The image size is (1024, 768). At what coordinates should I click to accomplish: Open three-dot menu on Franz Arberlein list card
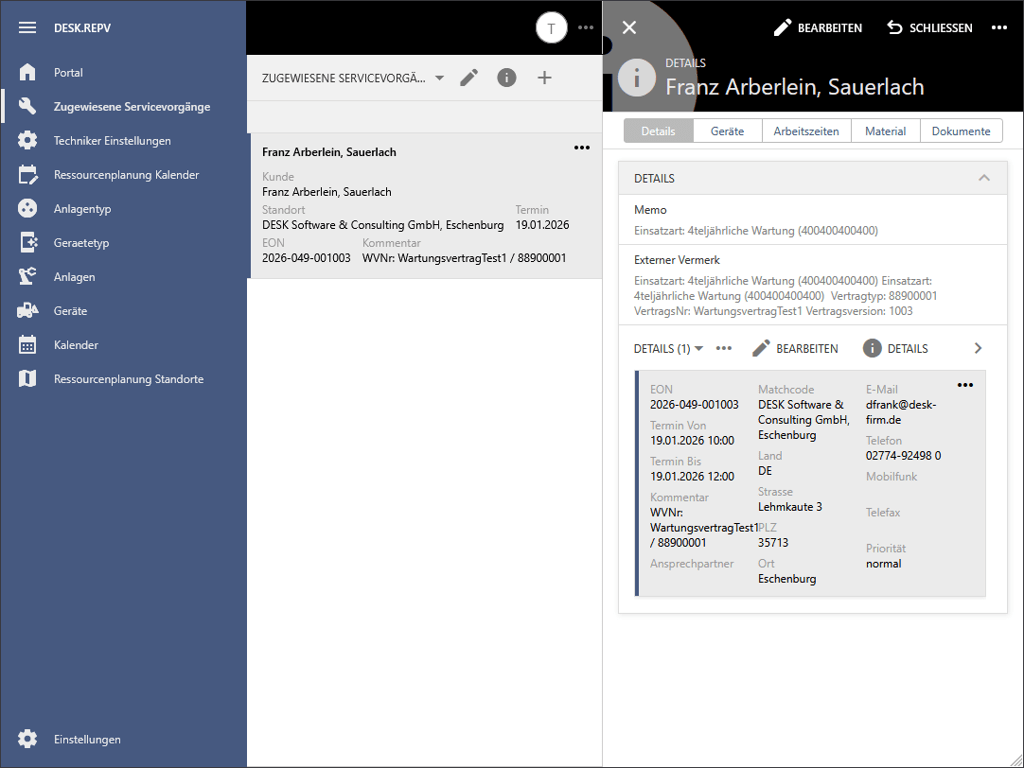click(582, 148)
